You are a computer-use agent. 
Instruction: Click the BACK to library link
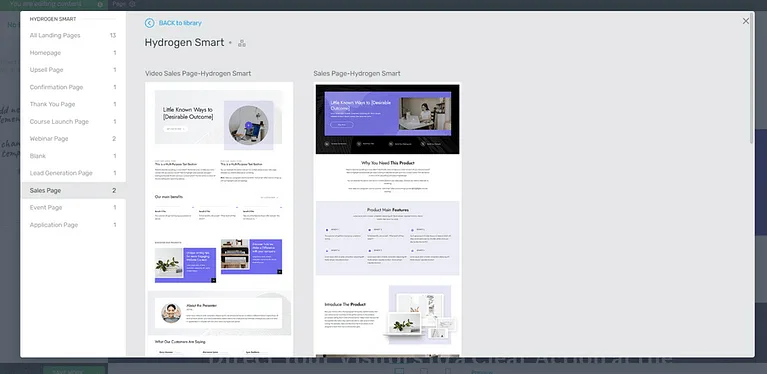[180, 23]
